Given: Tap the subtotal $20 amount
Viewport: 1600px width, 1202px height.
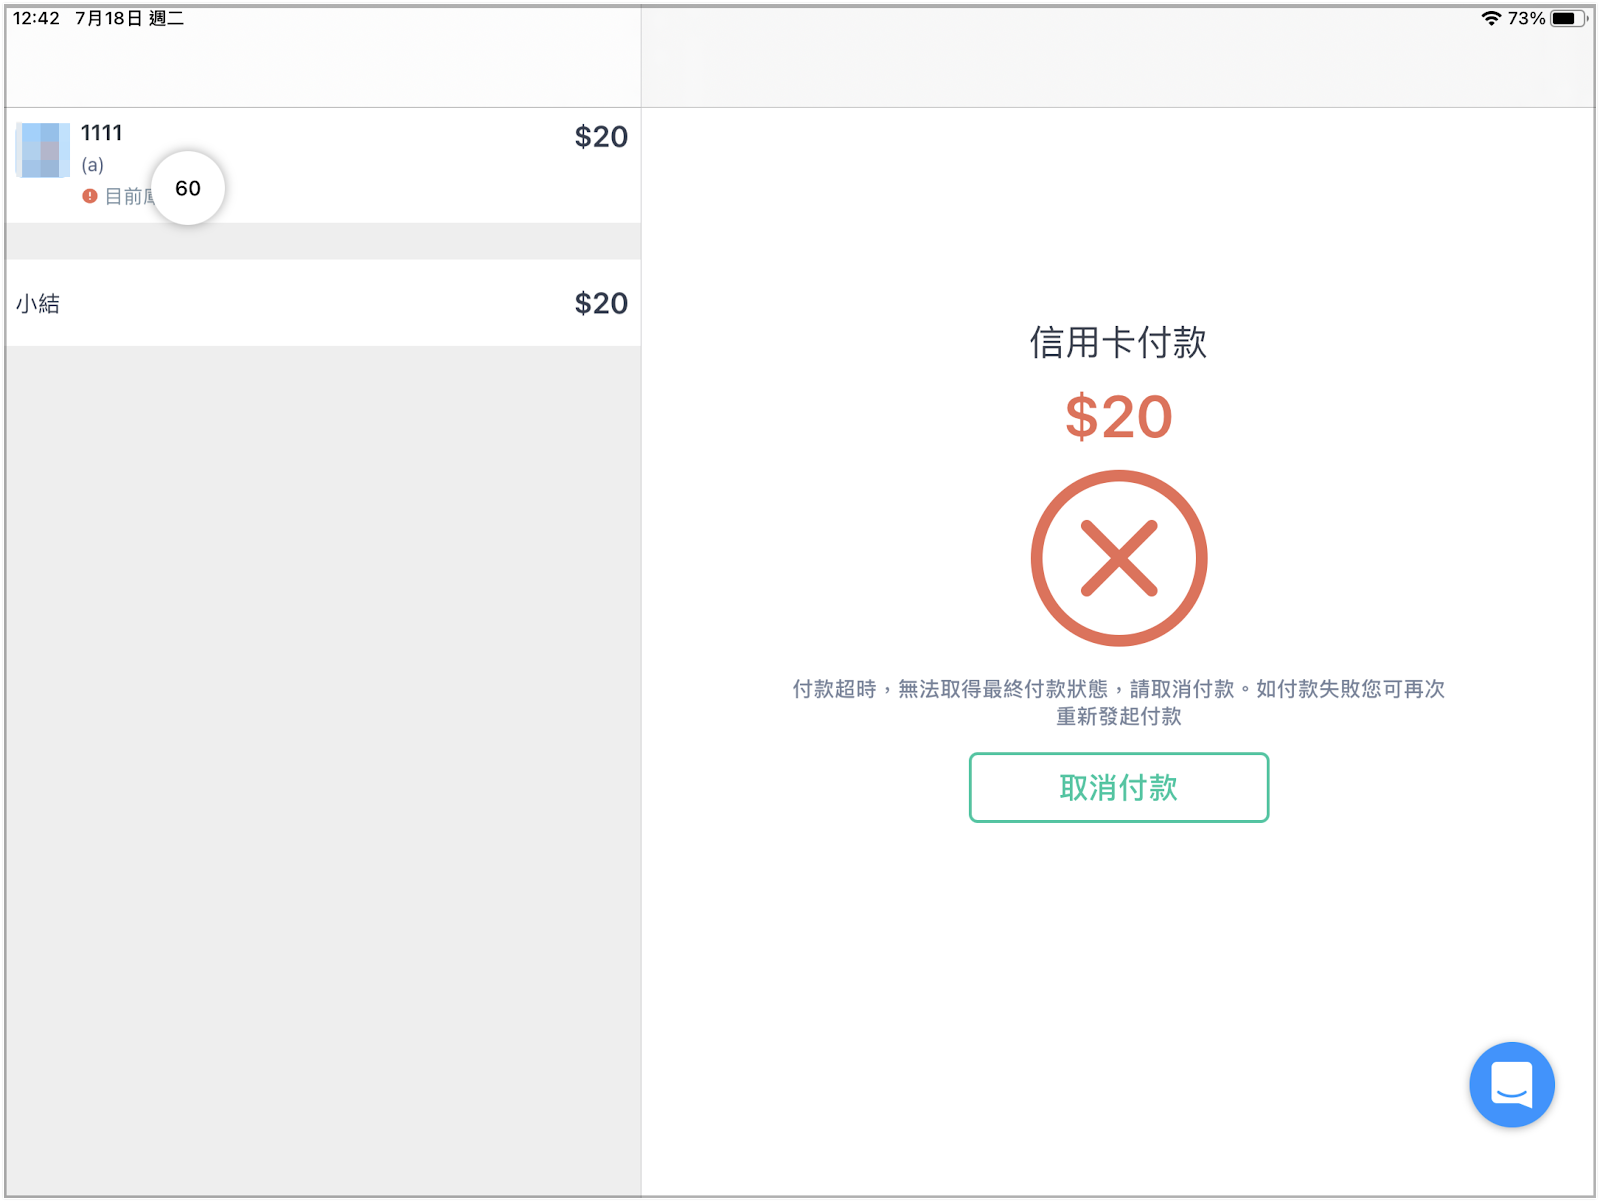Looking at the screenshot, I should coord(601,303).
